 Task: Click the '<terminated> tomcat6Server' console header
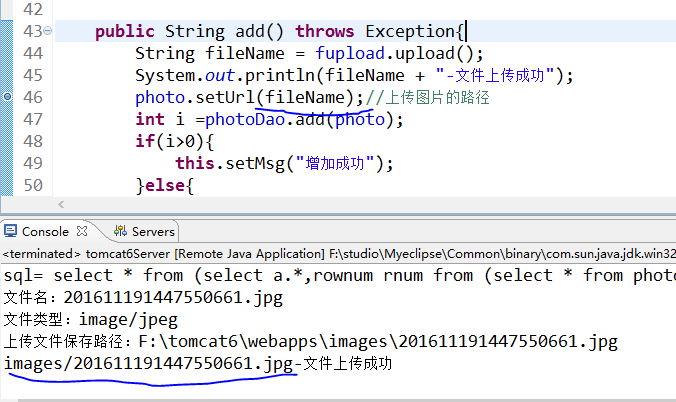338,254
